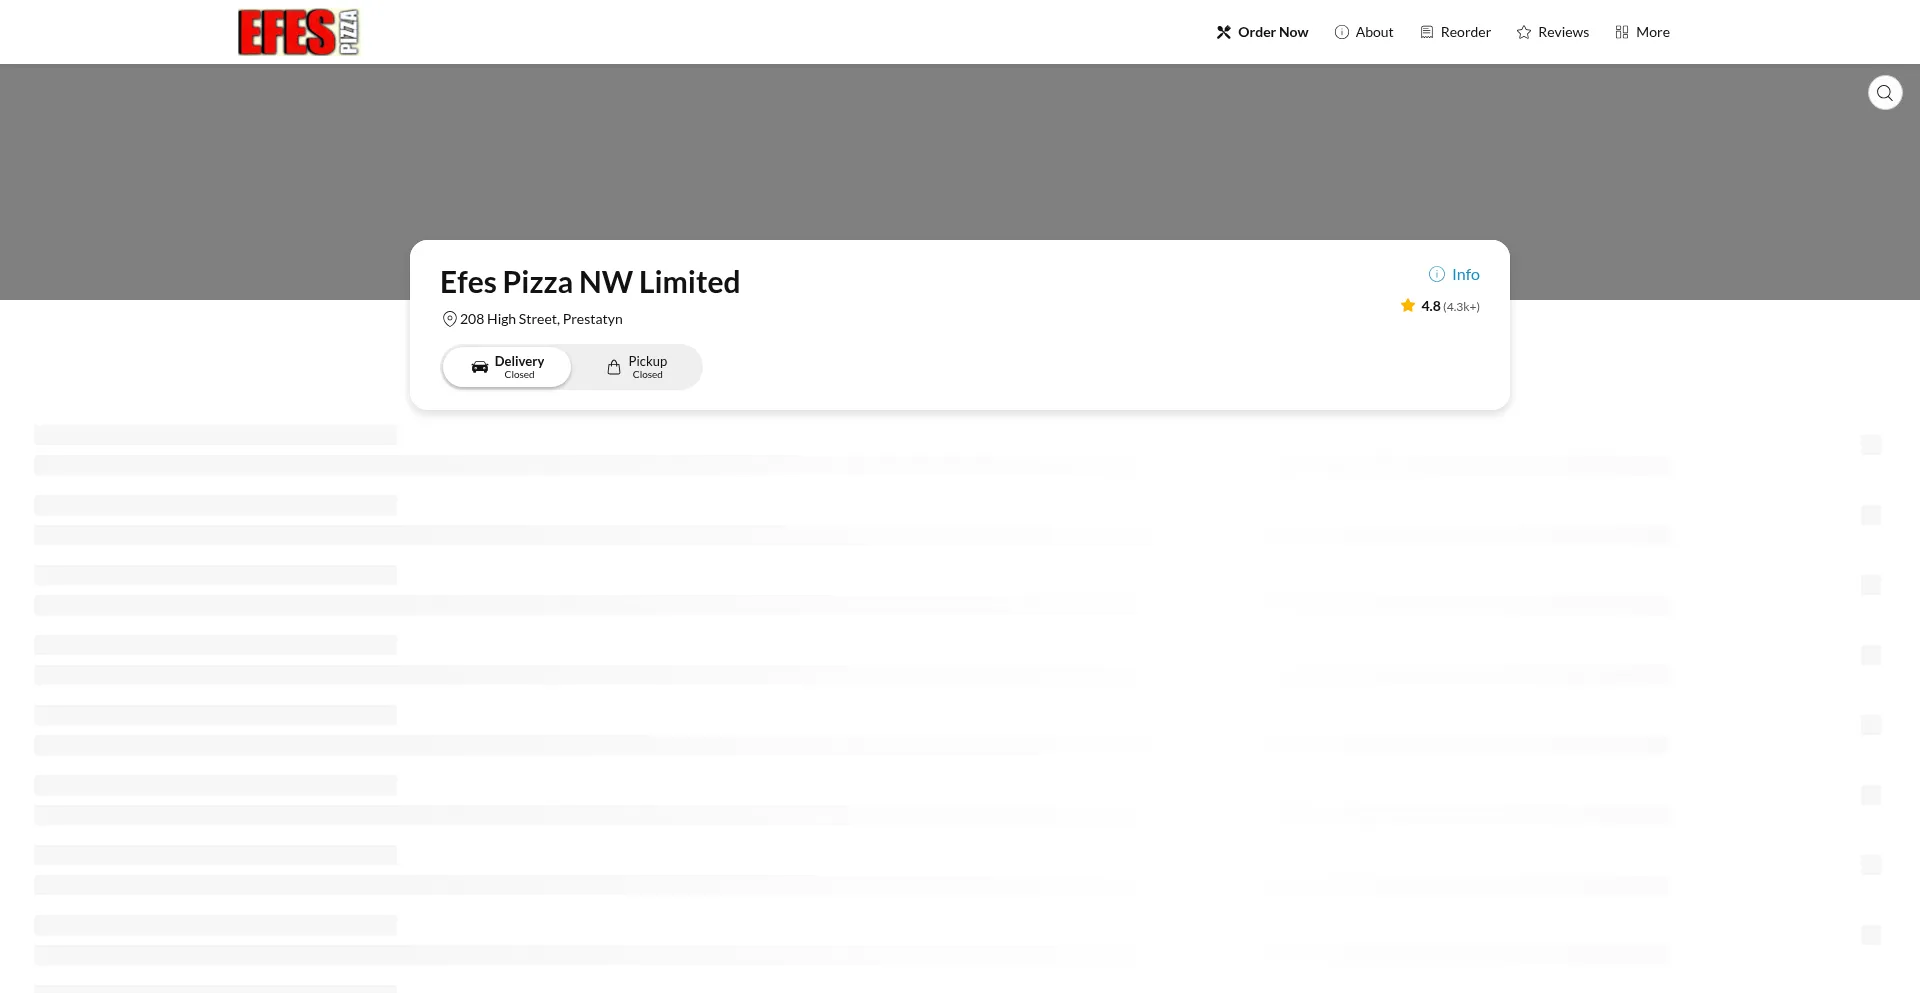
Task: Click the Reorder receipt icon
Action: point(1427,32)
